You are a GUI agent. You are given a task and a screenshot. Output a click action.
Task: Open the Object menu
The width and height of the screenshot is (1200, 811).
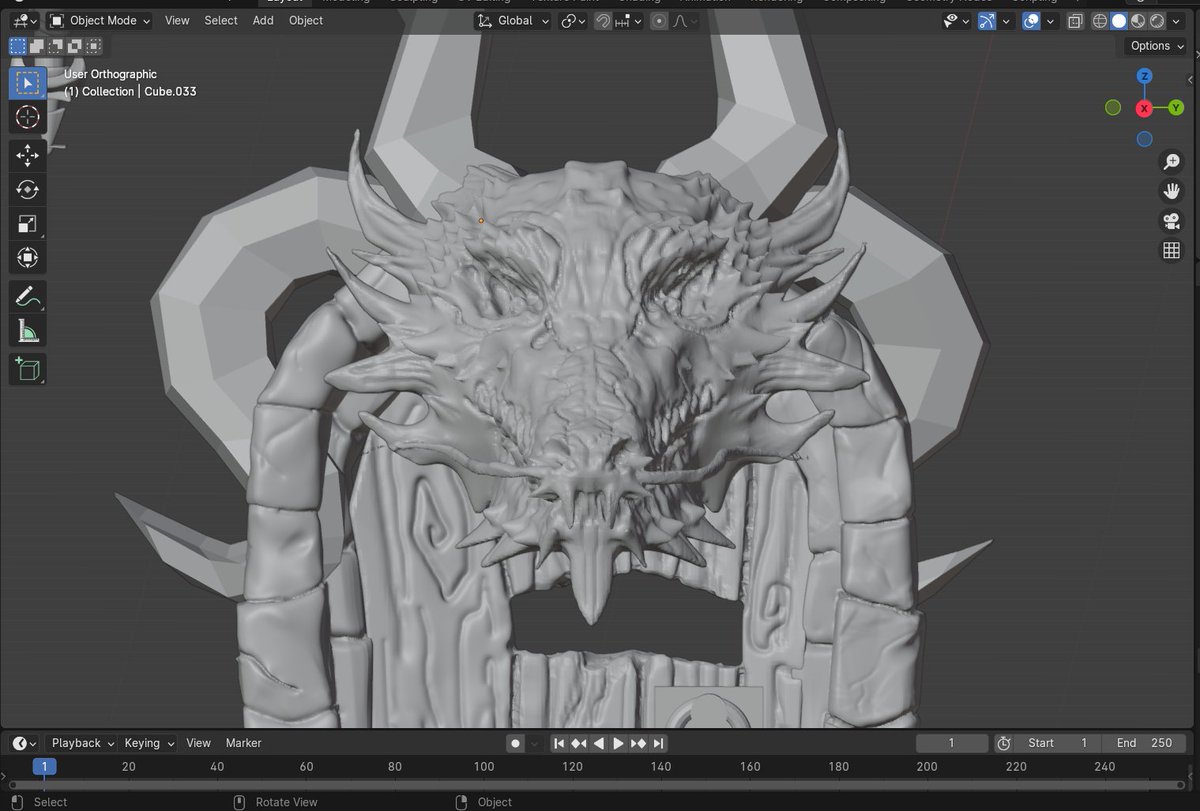point(306,20)
